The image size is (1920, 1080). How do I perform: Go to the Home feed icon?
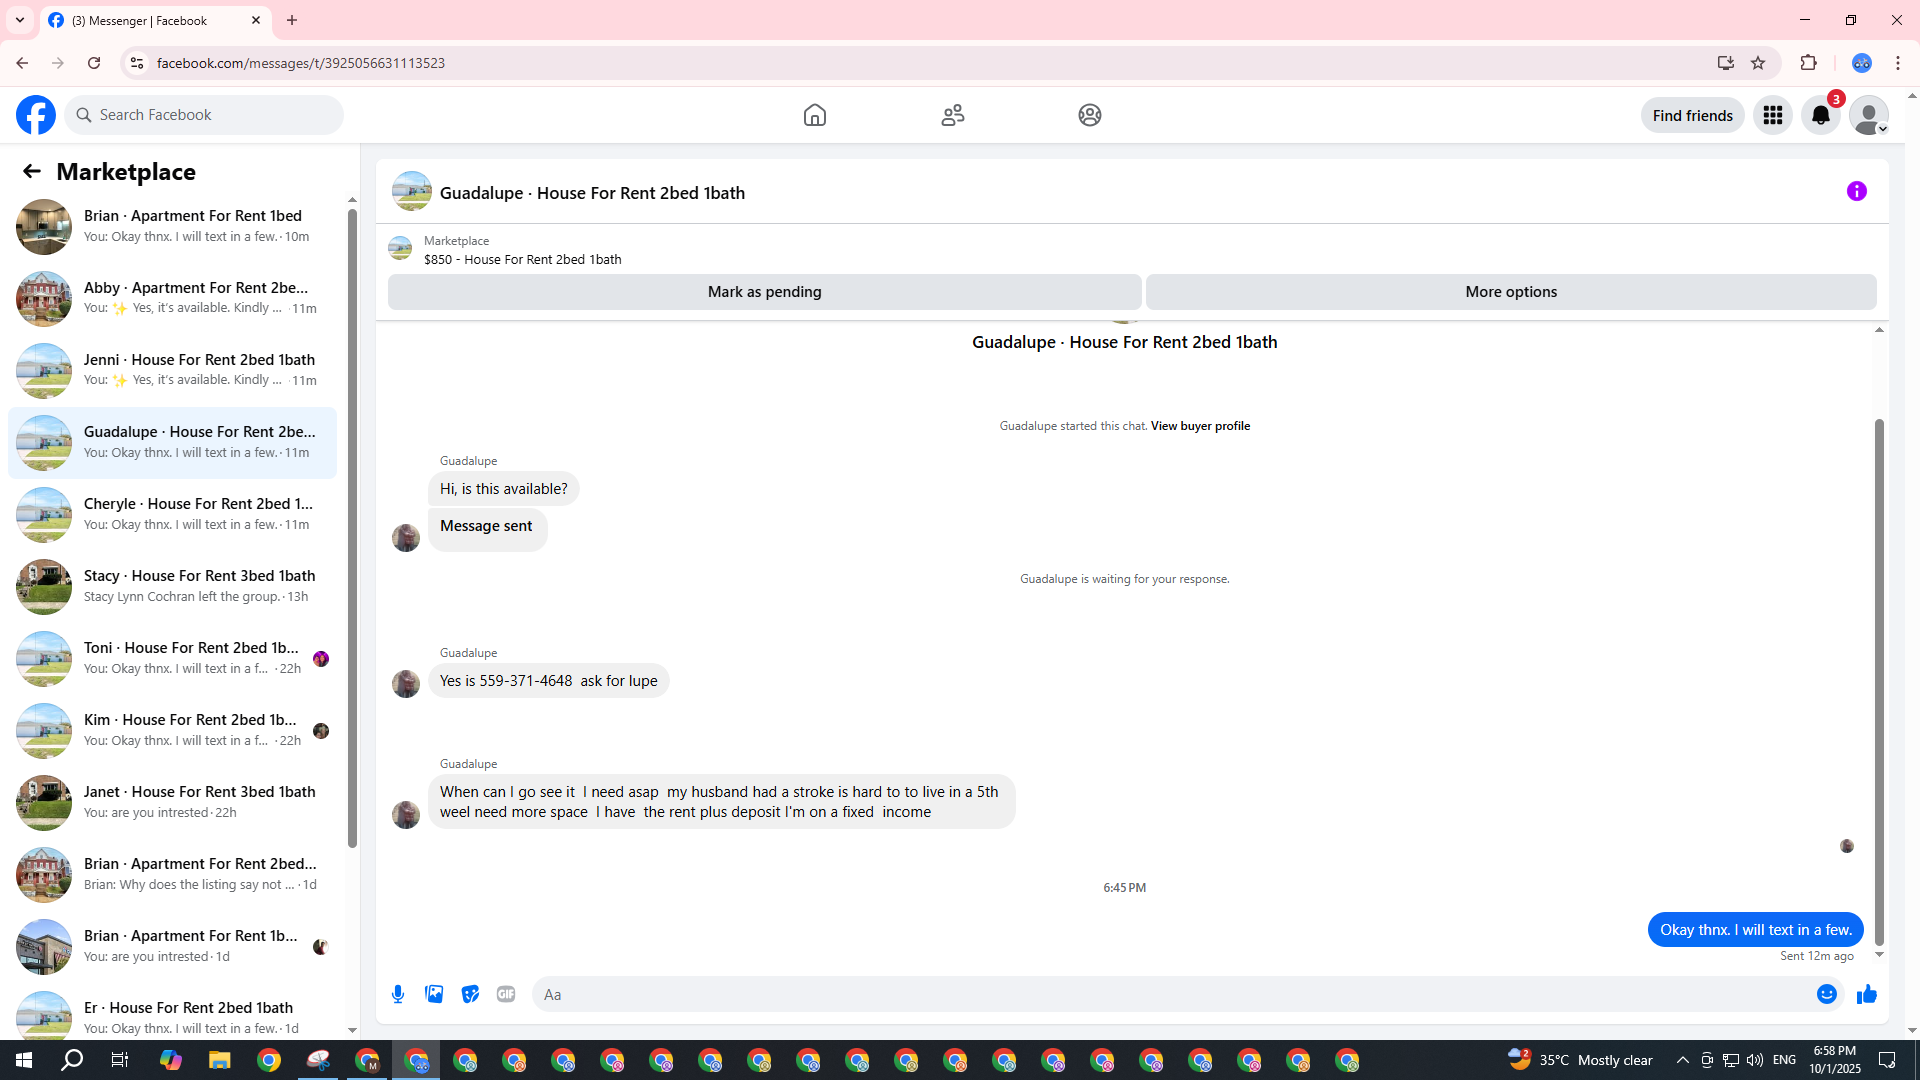click(x=815, y=115)
